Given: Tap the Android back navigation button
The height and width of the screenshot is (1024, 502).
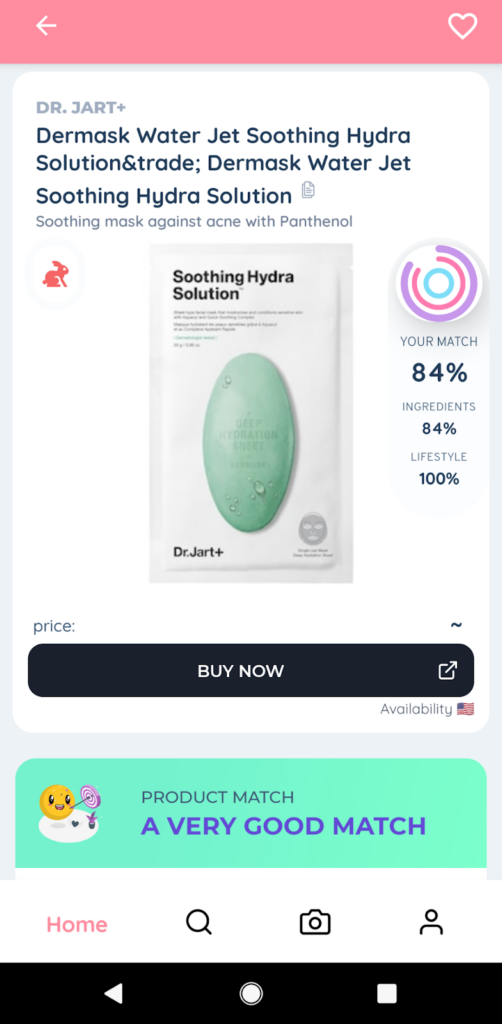Looking at the screenshot, I should (114, 993).
